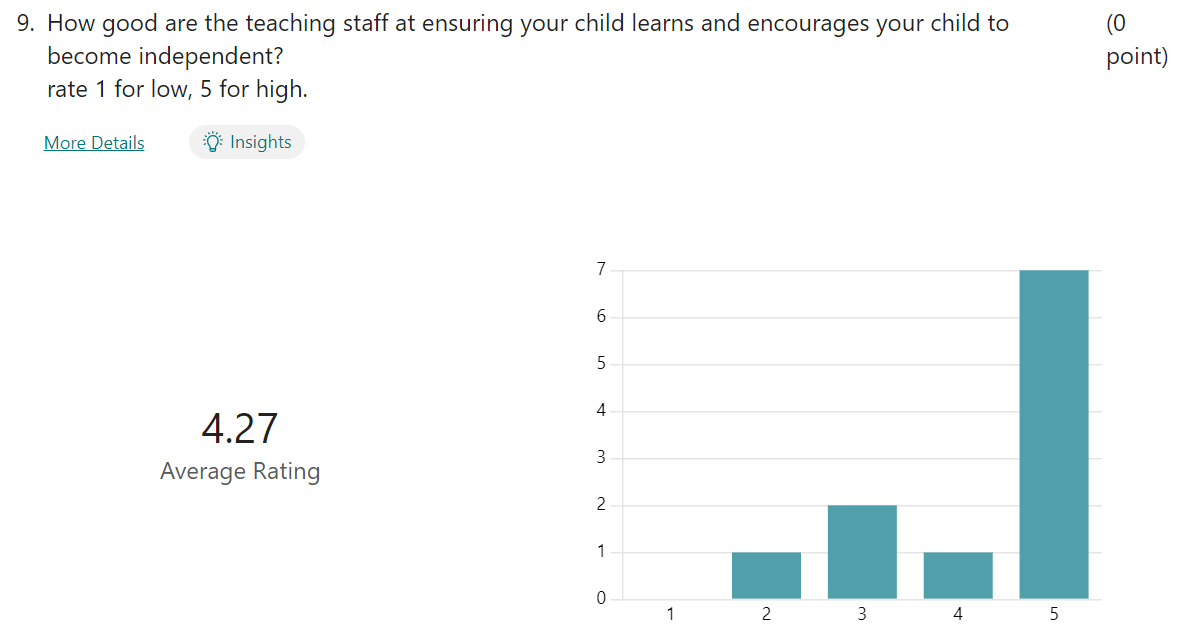Viewport: 1185px width, 643px height.
Task: Open the More Details link
Action: point(94,143)
